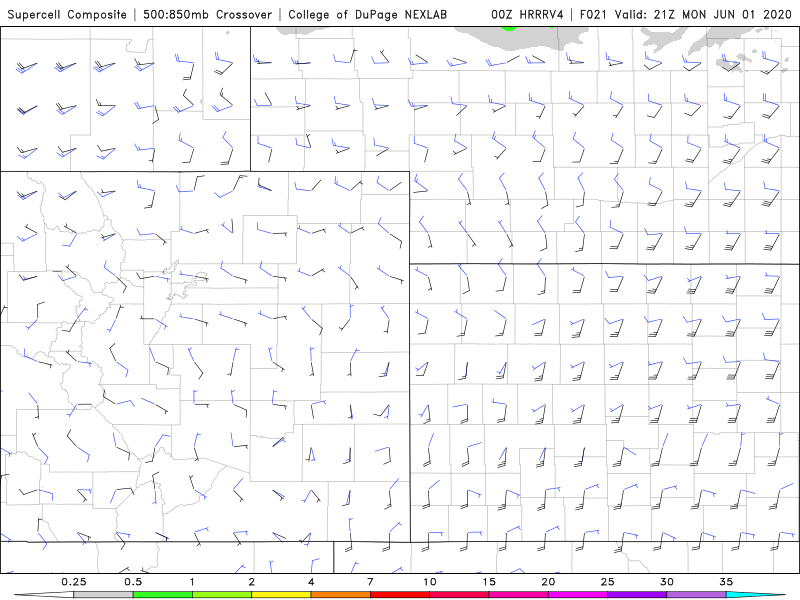
Task: Click the bright green 0.5–1 colorbar segment
Action: pyautogui.click(x=163, y=595)
